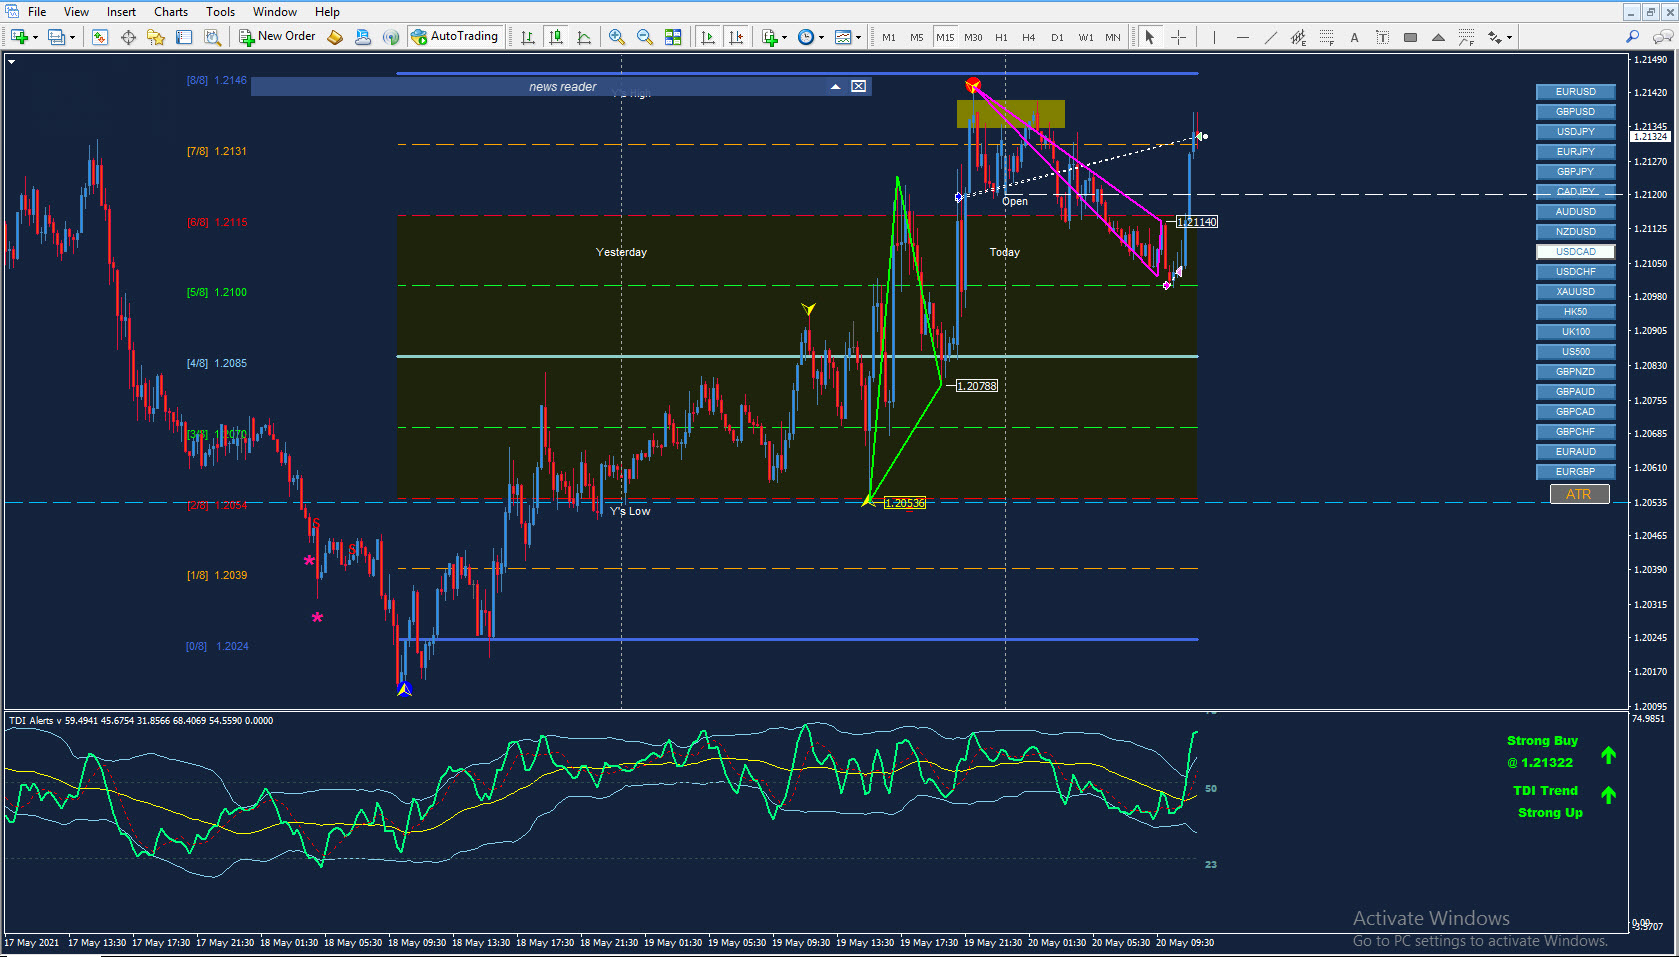Switch to candlestick chart view
The width and height of the screenshot is (1679, 957).
pyautogui.click(x=556, y=37)
